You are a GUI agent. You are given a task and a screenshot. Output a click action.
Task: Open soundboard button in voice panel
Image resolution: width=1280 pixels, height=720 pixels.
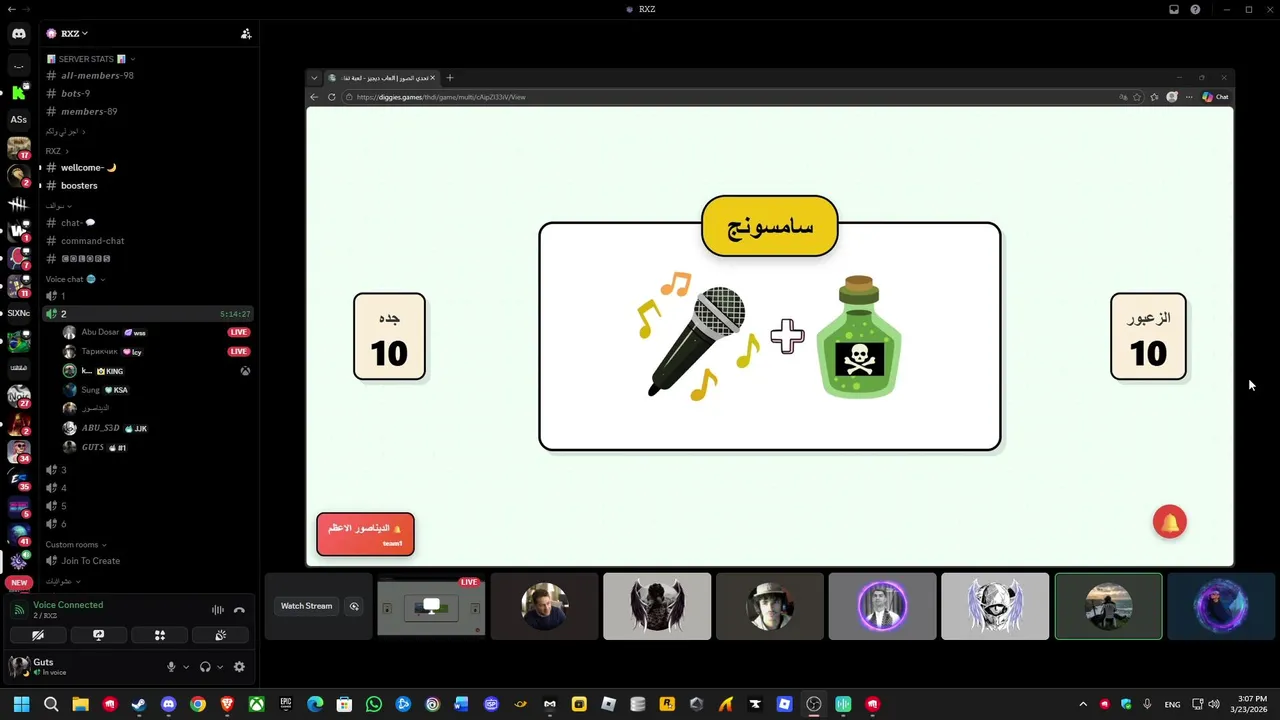pos(220,635)
